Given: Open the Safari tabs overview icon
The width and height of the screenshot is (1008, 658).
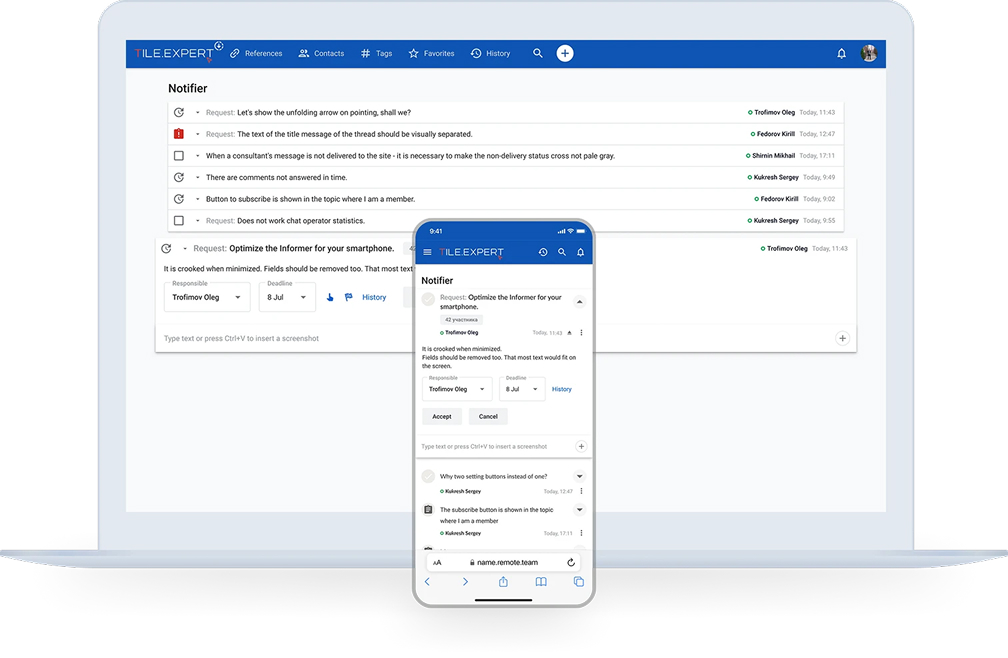Looking at the screenshot, I should (579, 582).
